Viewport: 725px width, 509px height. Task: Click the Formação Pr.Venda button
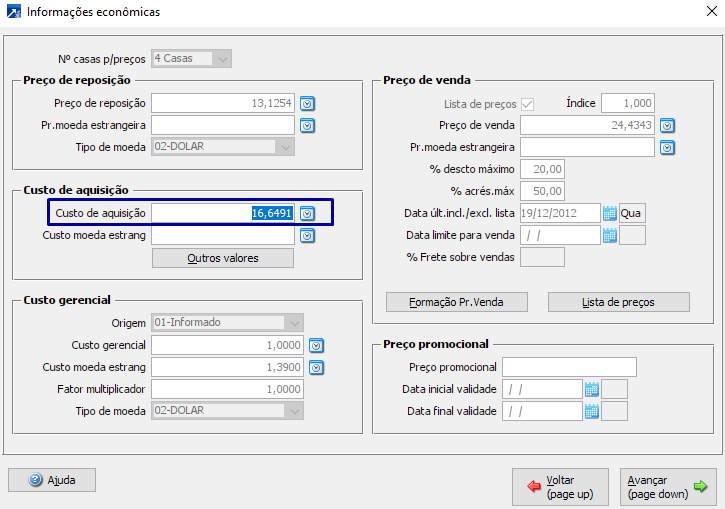pyautogui.click(x=456, y=302)
